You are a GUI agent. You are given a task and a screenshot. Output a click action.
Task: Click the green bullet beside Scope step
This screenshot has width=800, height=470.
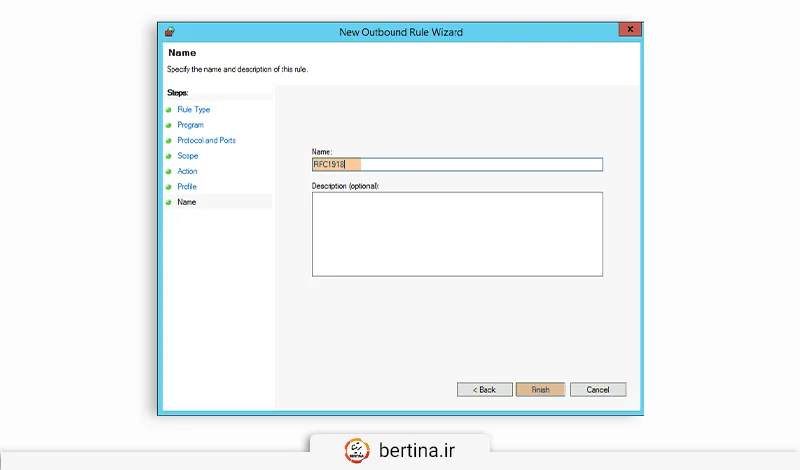(169, 156)
